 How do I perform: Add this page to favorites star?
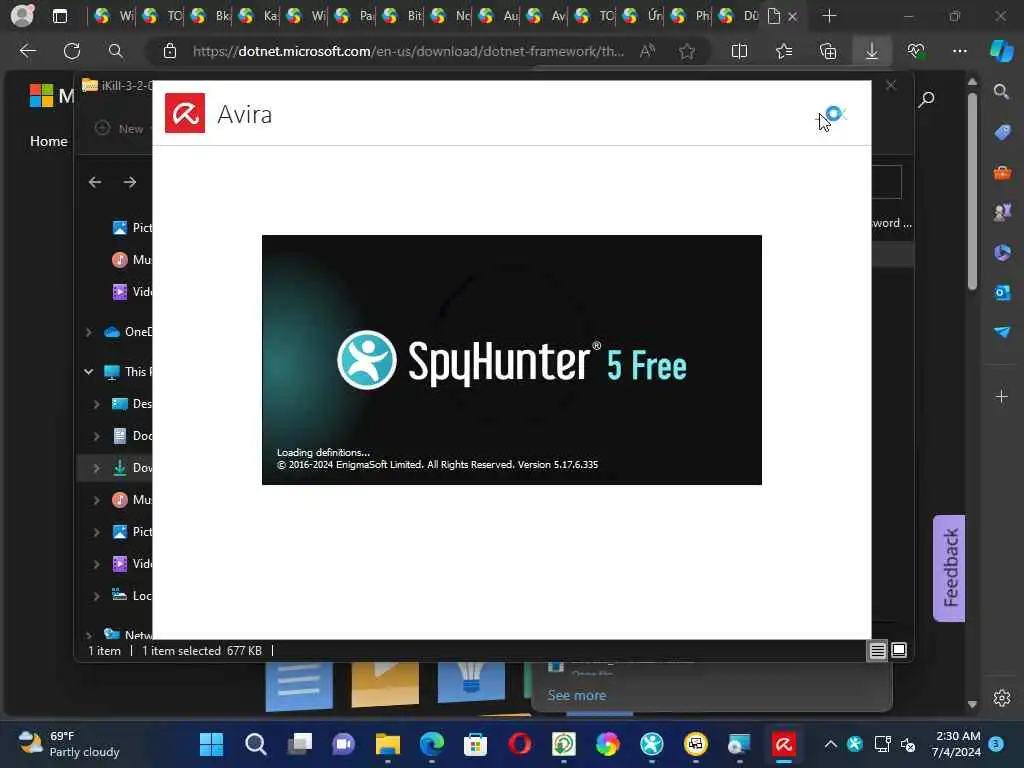(x=686, y=51)
